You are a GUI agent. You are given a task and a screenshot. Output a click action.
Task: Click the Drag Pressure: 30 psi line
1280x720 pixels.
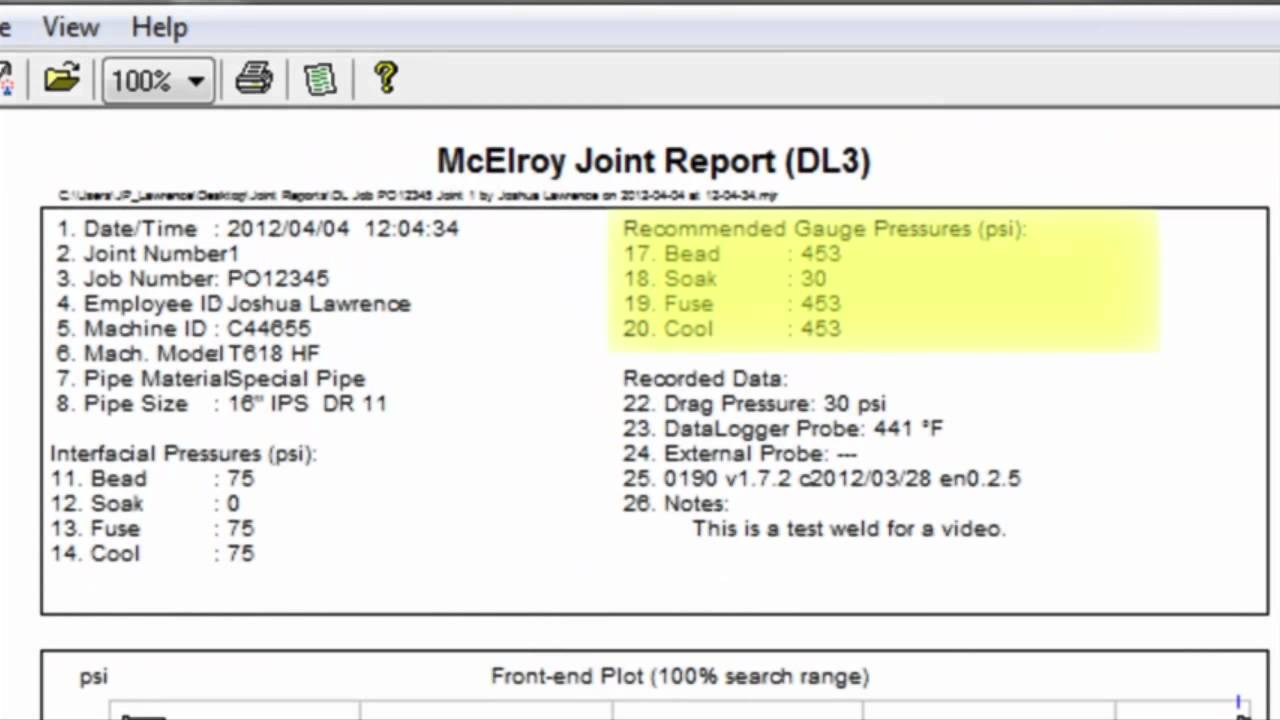click(x=755, y=404)
